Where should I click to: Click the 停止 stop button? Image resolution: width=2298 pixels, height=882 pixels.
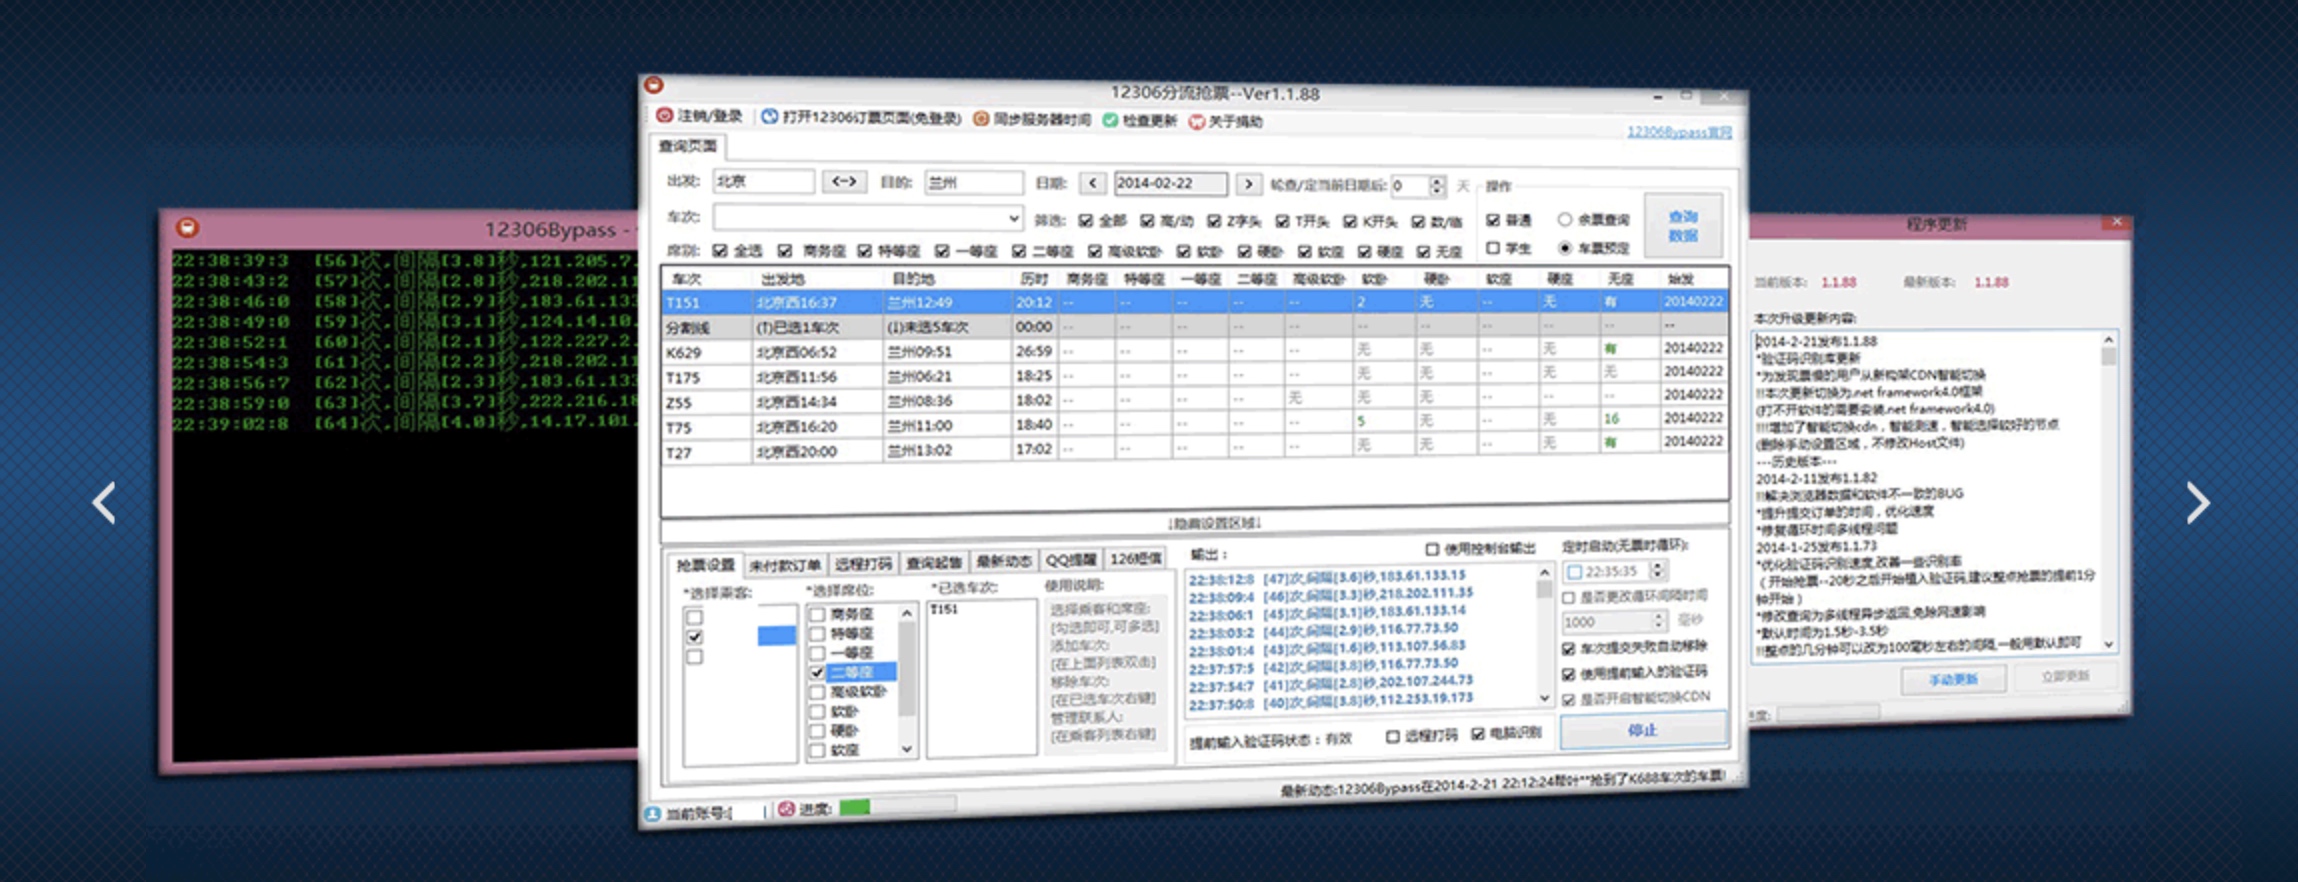click(x=1643, y=730)
